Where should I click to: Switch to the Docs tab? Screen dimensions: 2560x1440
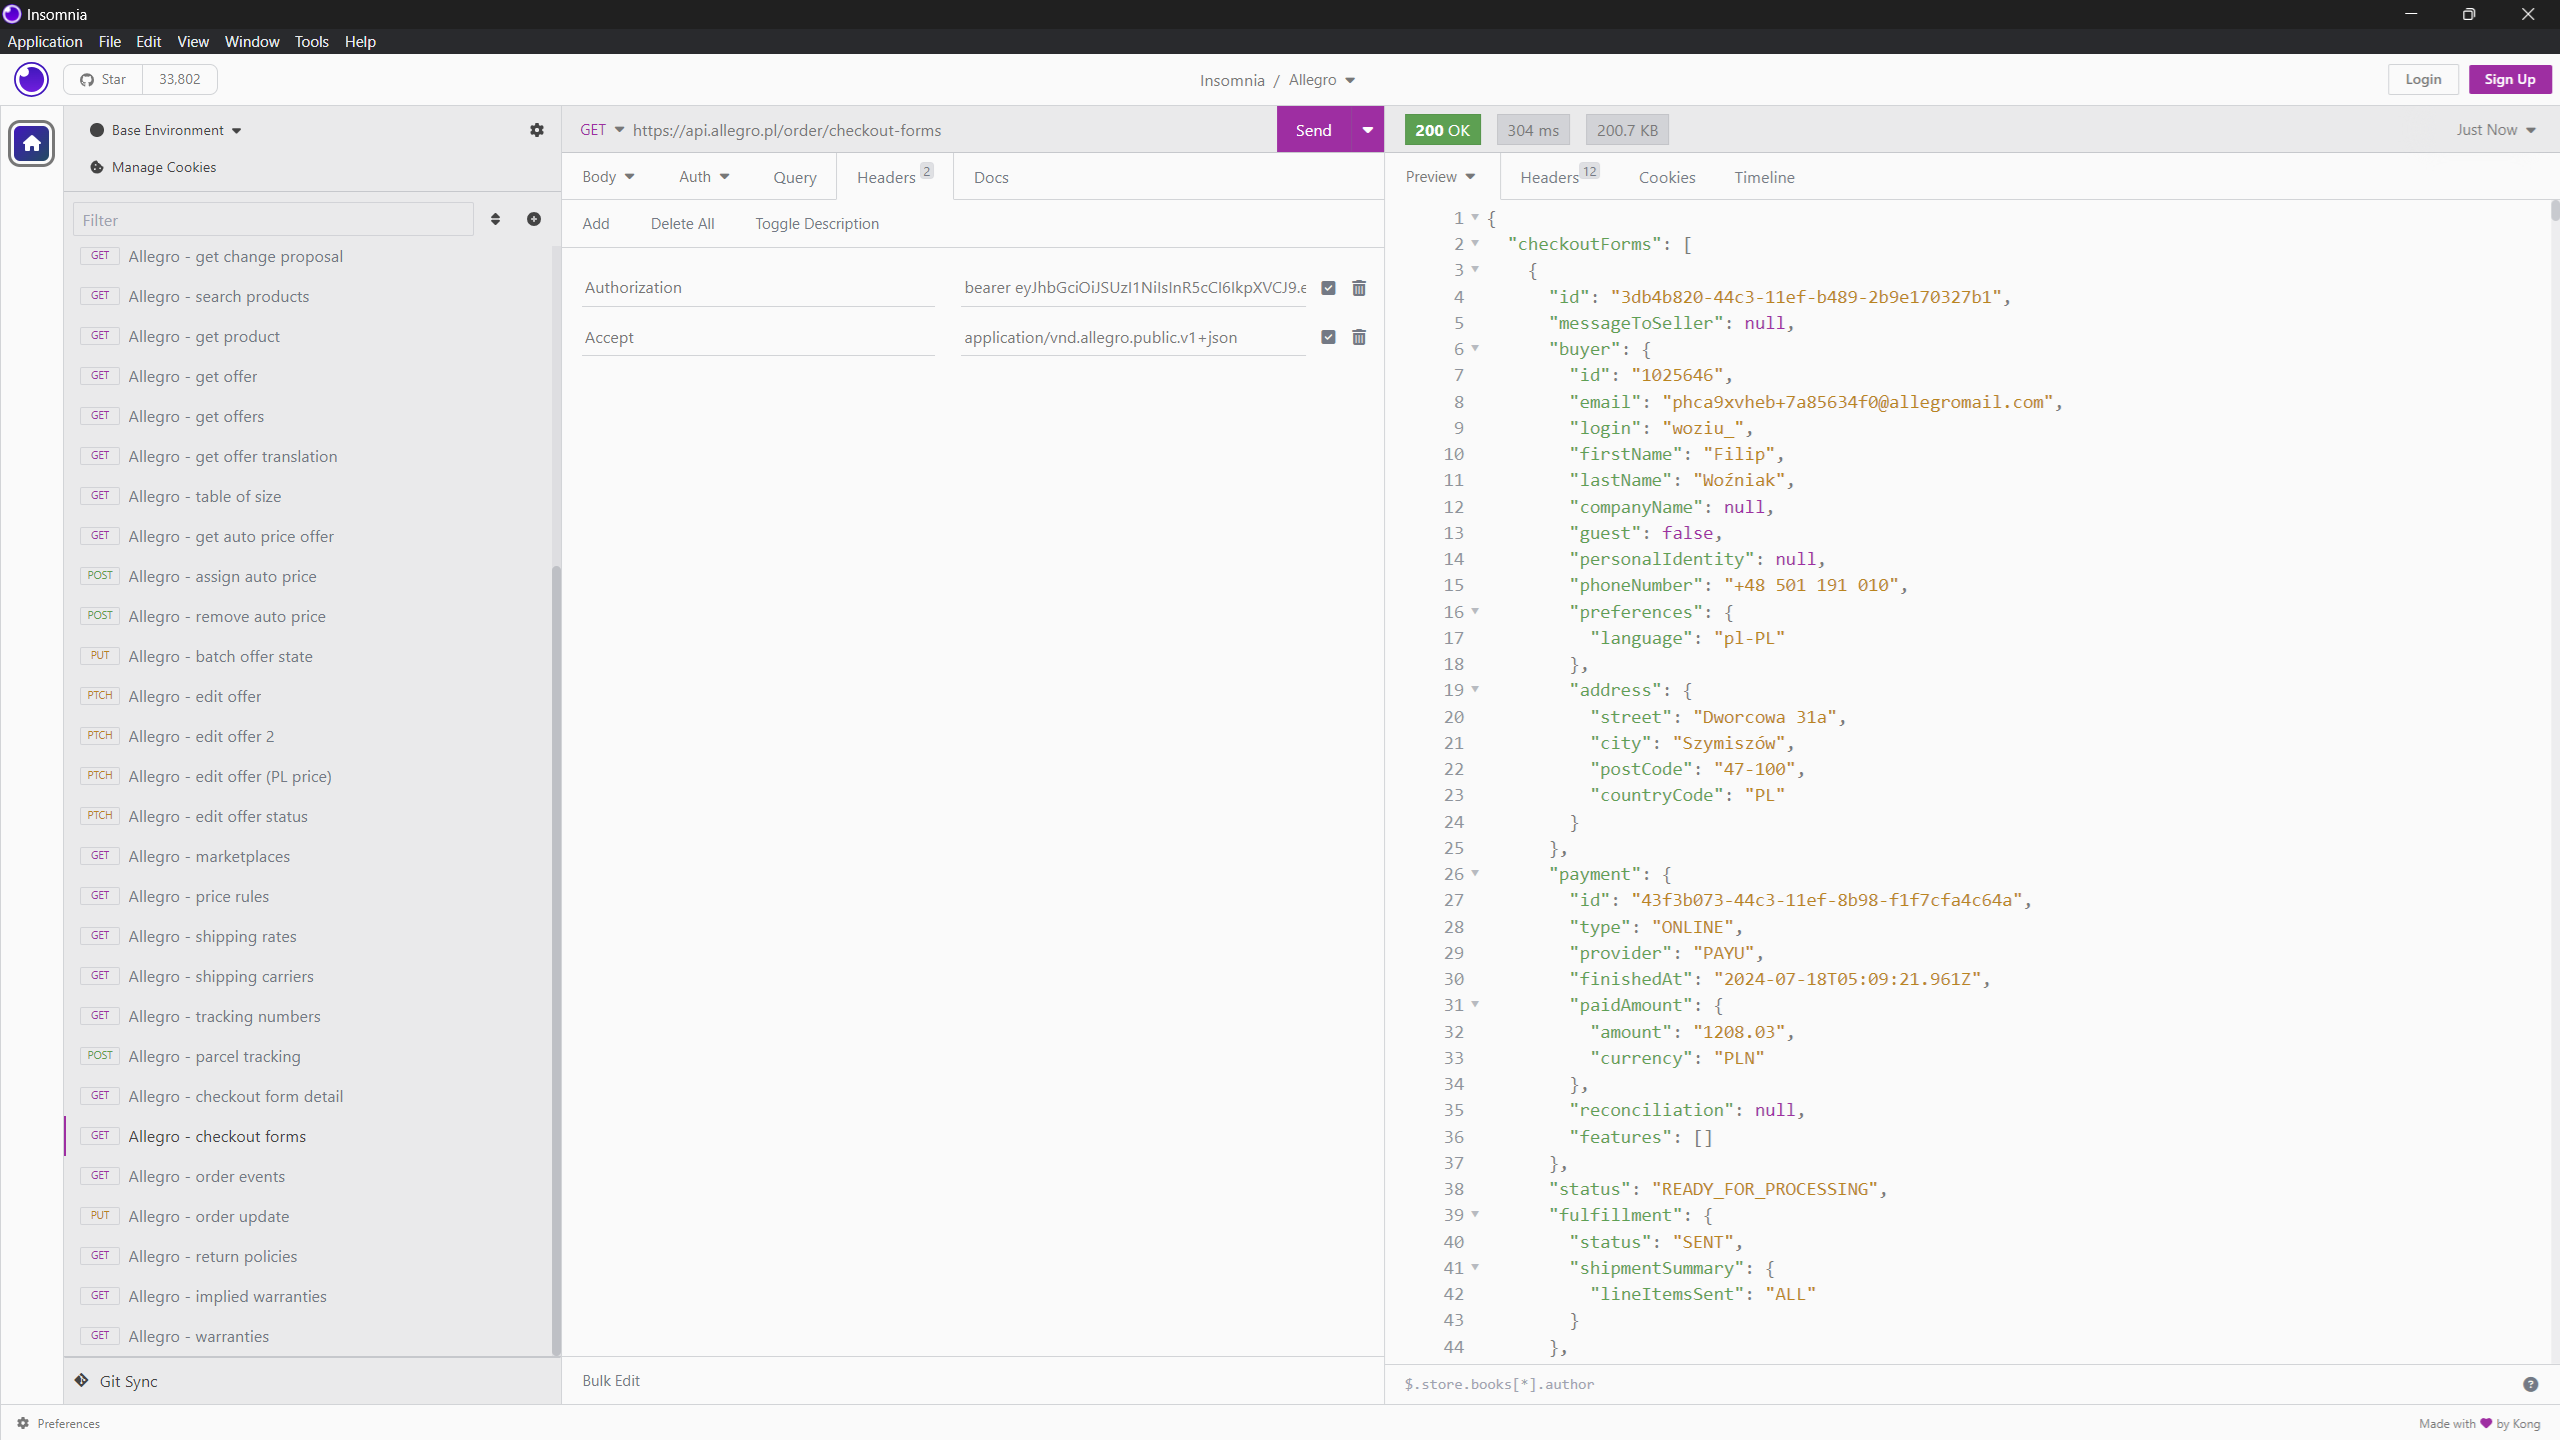click(991, 177)
